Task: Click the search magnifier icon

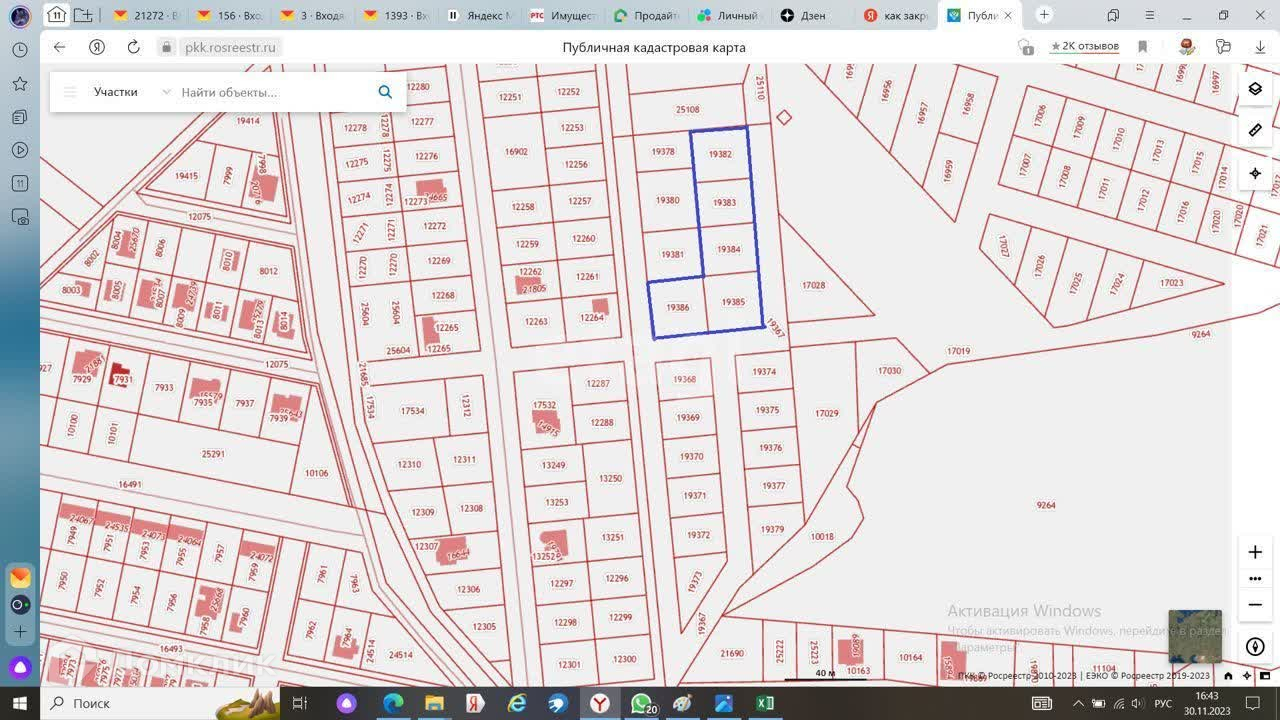Action: pos(385,92)
